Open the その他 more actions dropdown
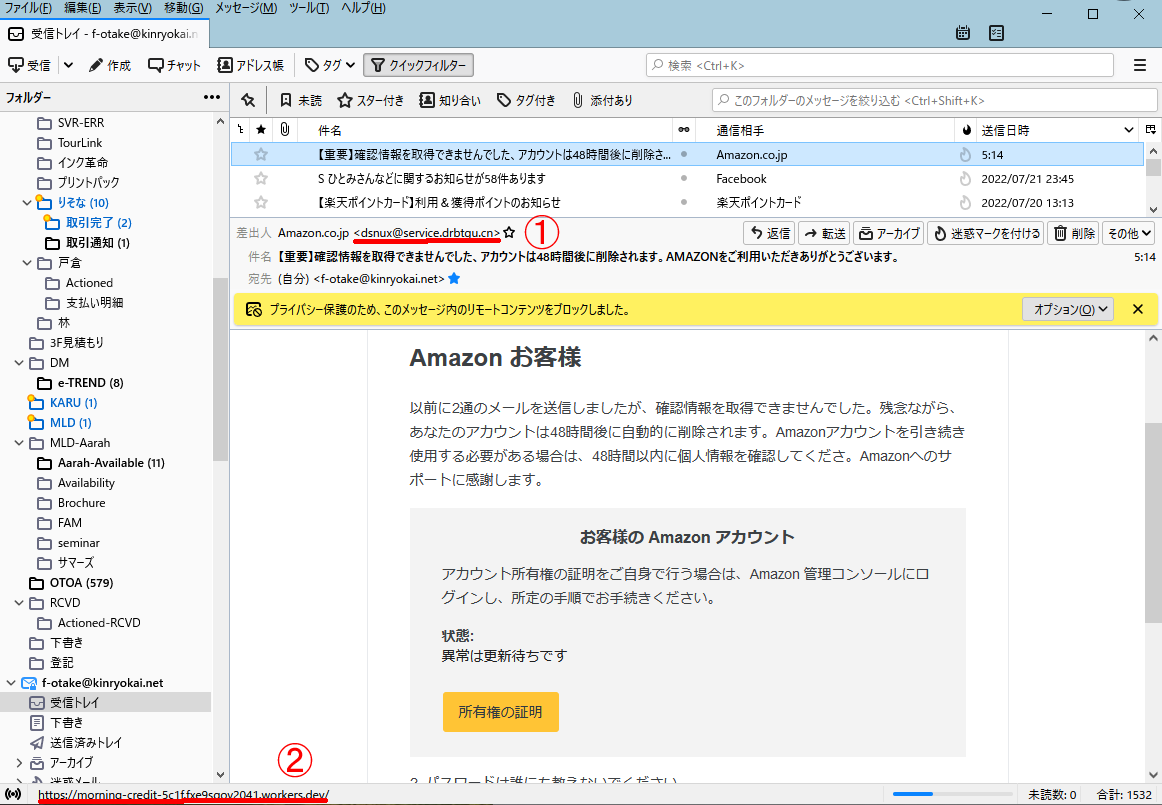The width and height of the screenshot is (1162, 805). tap(1129, 233)
